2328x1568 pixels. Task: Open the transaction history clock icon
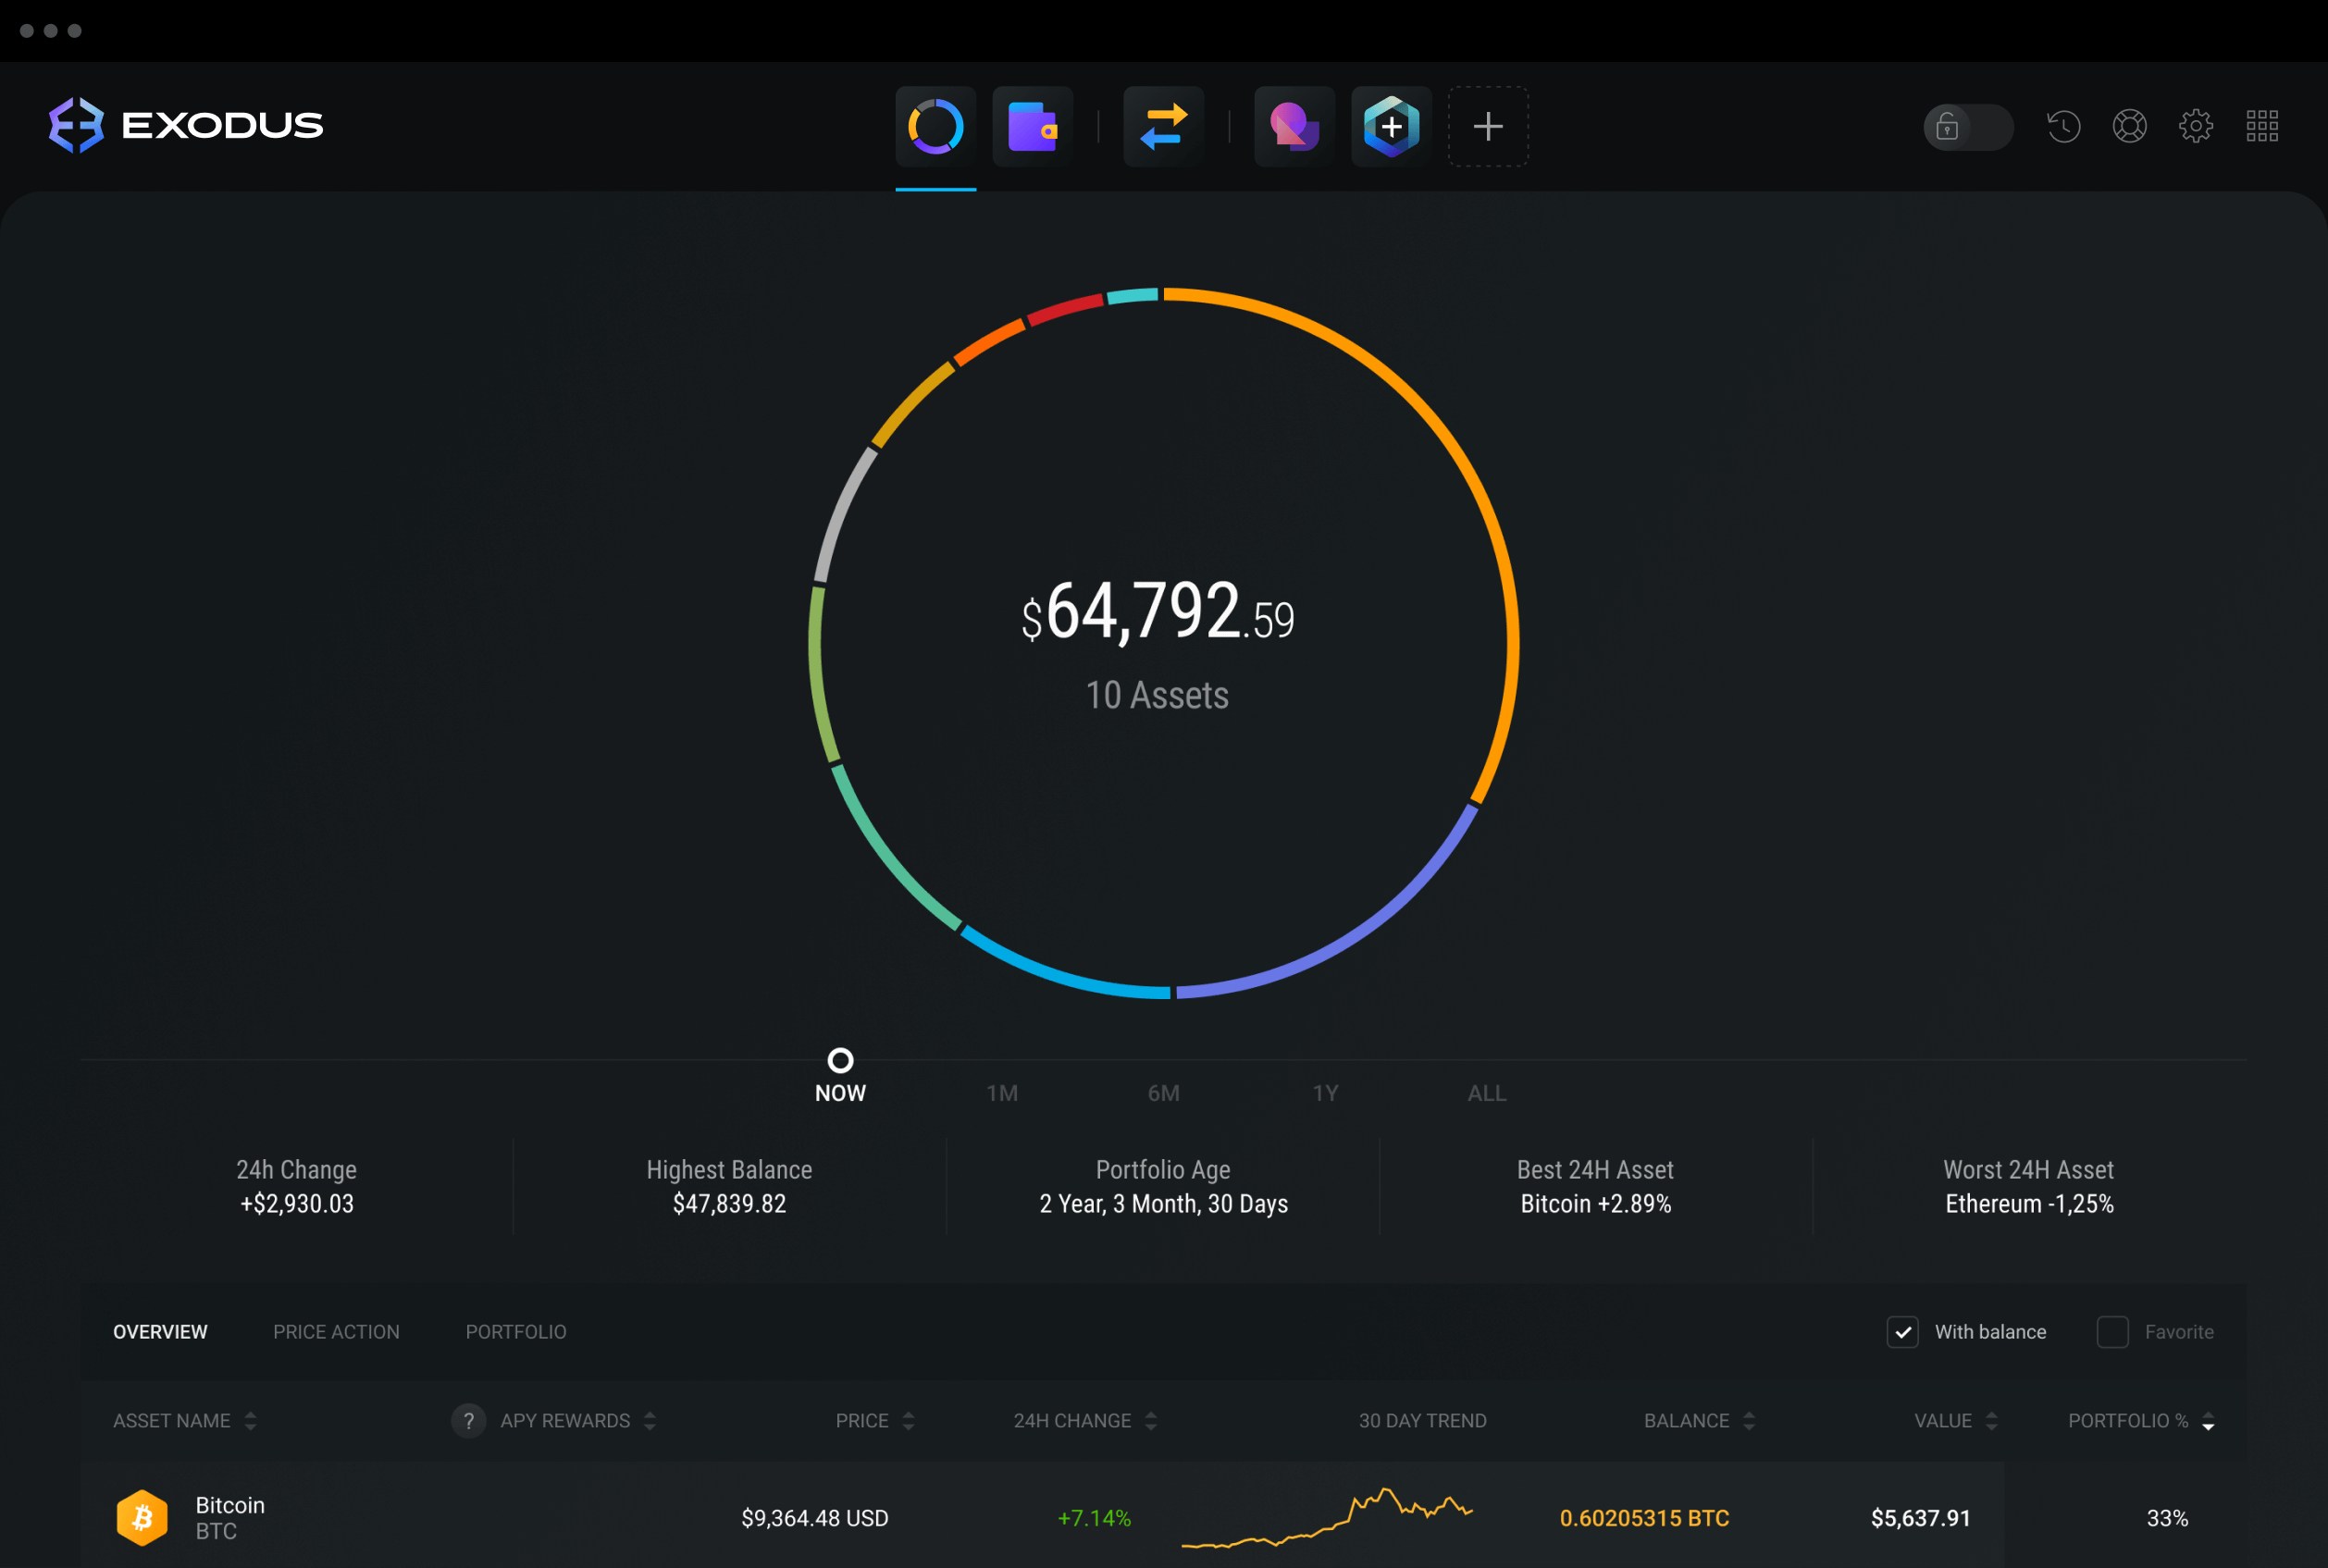pyautogui.click(x=2062, y=126)
